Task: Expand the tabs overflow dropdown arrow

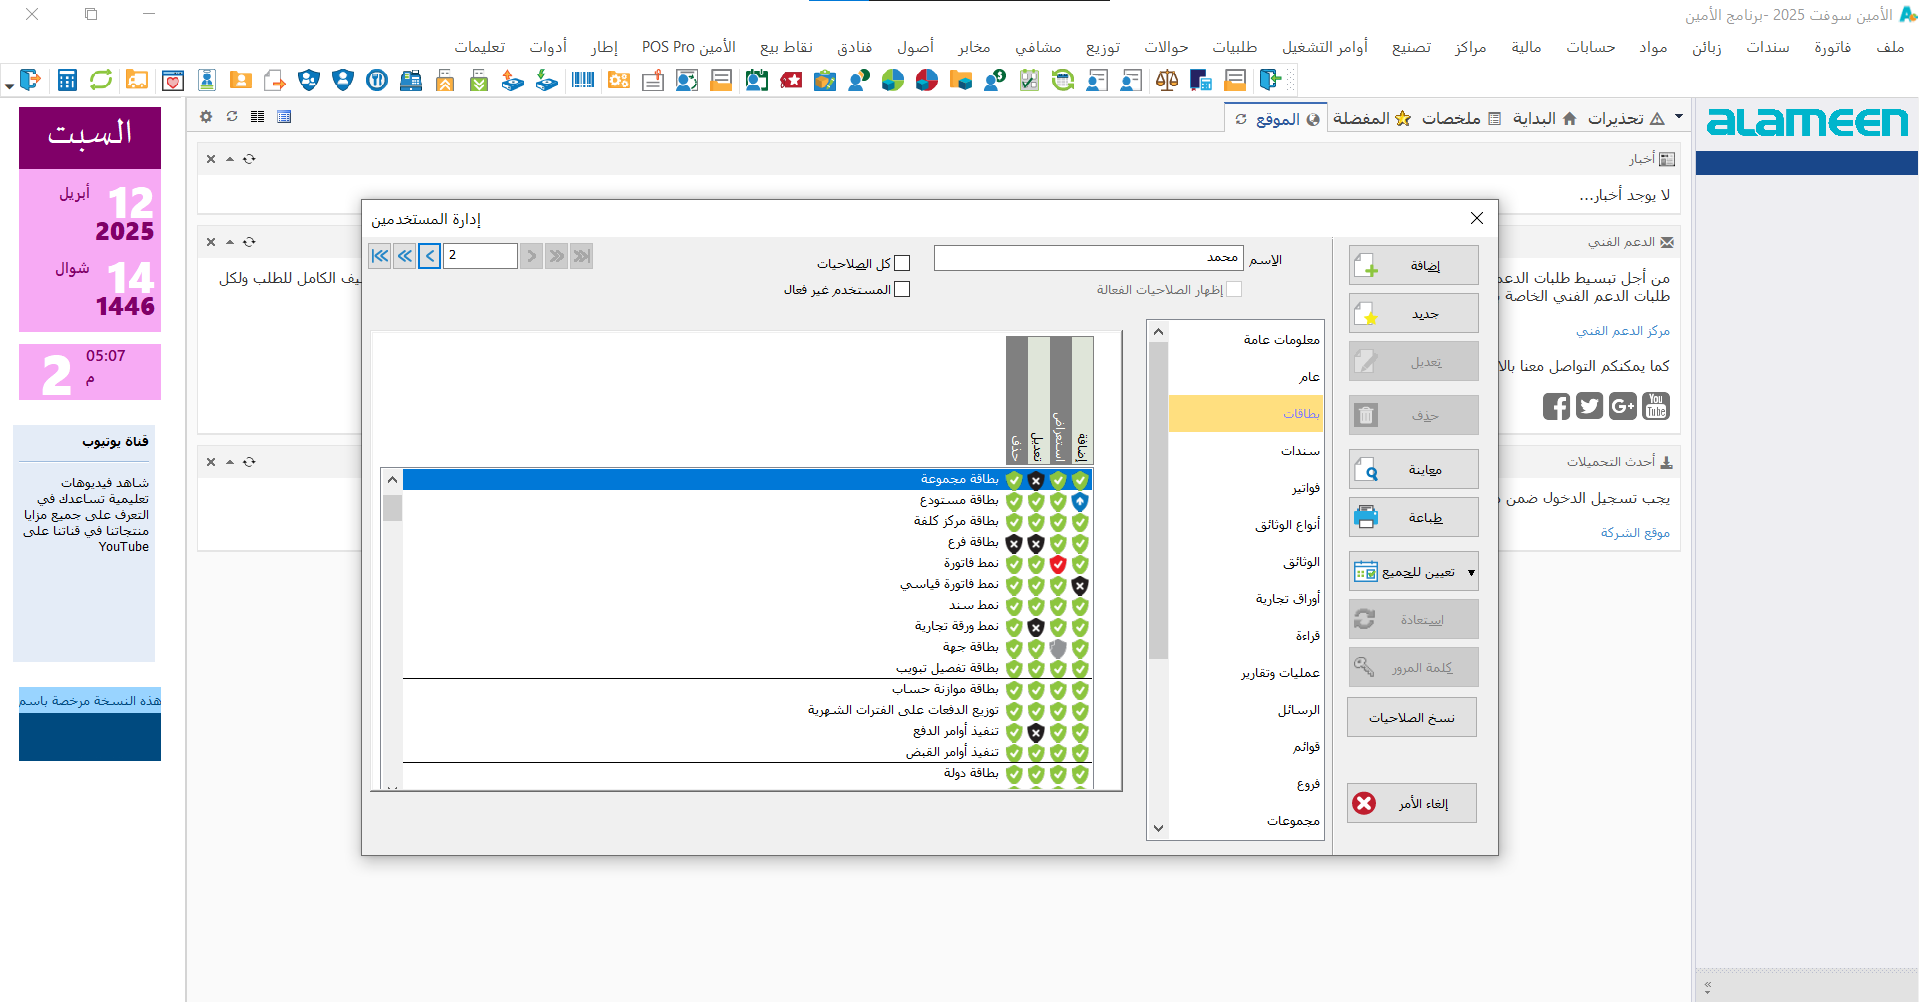Action: (x=1679, y=118)
